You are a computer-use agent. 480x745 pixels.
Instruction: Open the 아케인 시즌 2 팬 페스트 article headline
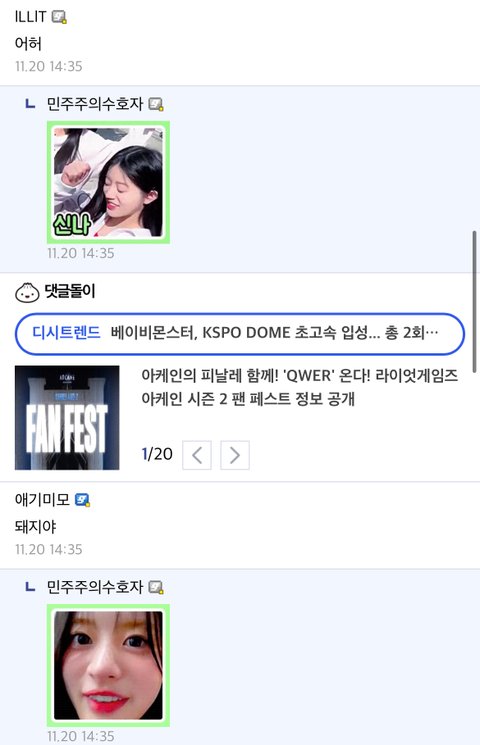[299, 387]
